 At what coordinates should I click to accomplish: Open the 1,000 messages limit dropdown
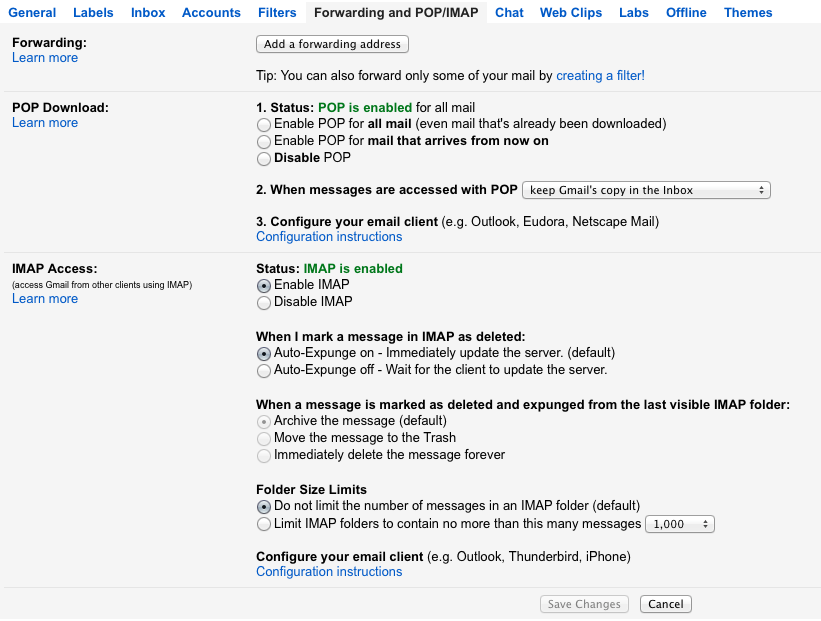(680, 524)
